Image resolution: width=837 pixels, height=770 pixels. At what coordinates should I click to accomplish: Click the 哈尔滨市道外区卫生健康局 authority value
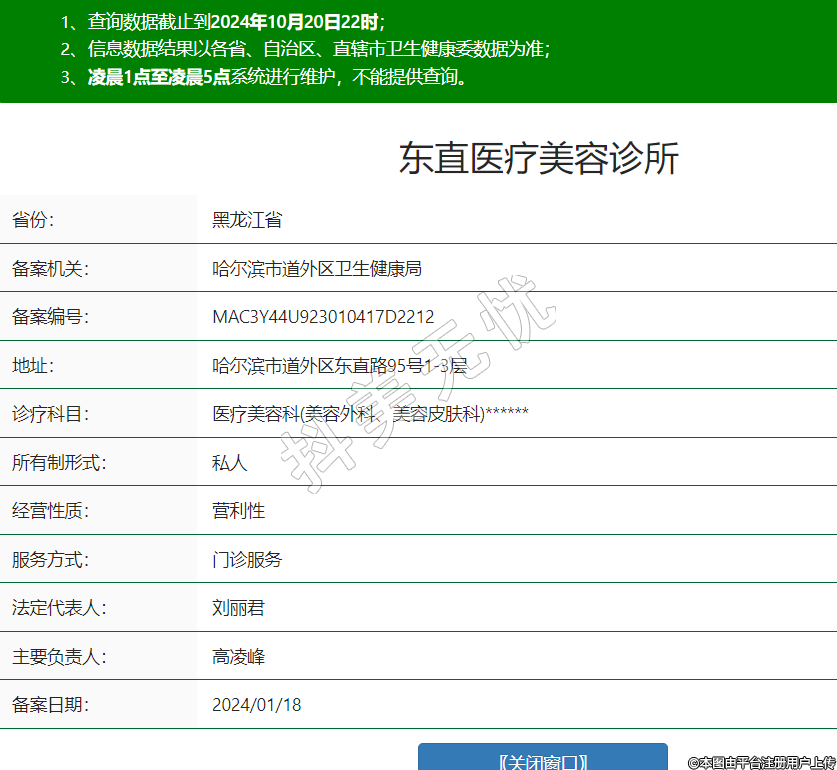[x=317, y=268]
